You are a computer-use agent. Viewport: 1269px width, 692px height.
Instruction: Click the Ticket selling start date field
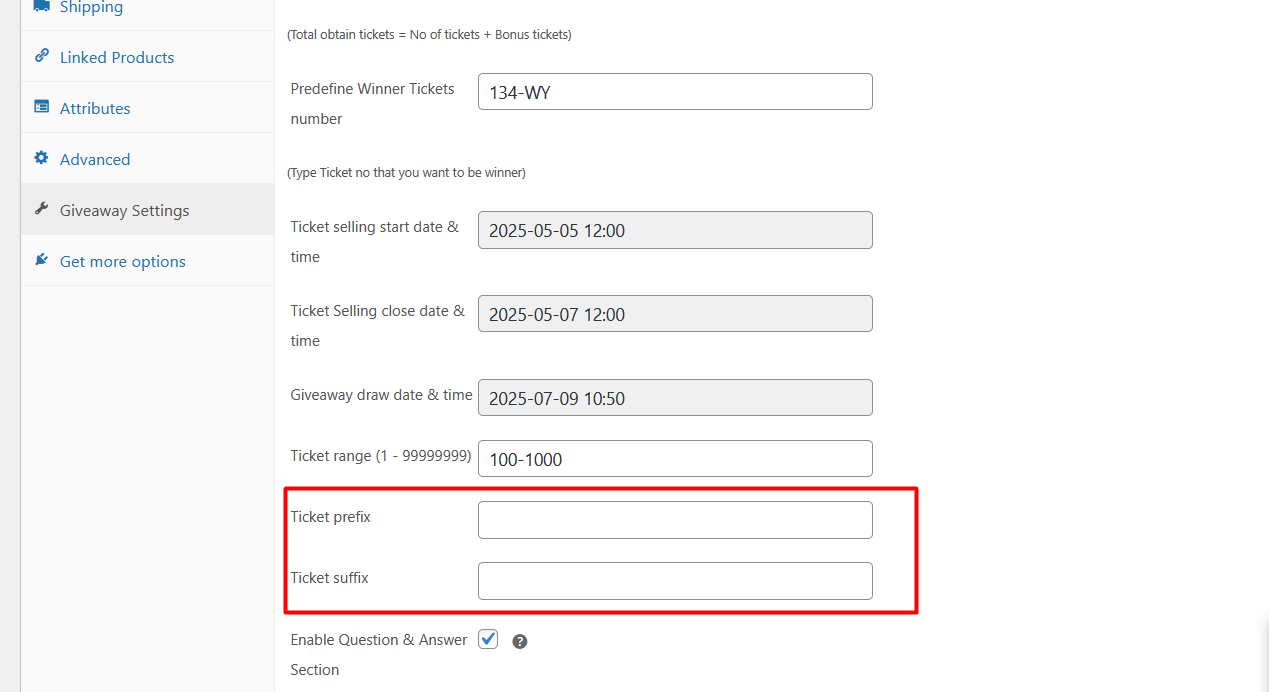[675, 230]
